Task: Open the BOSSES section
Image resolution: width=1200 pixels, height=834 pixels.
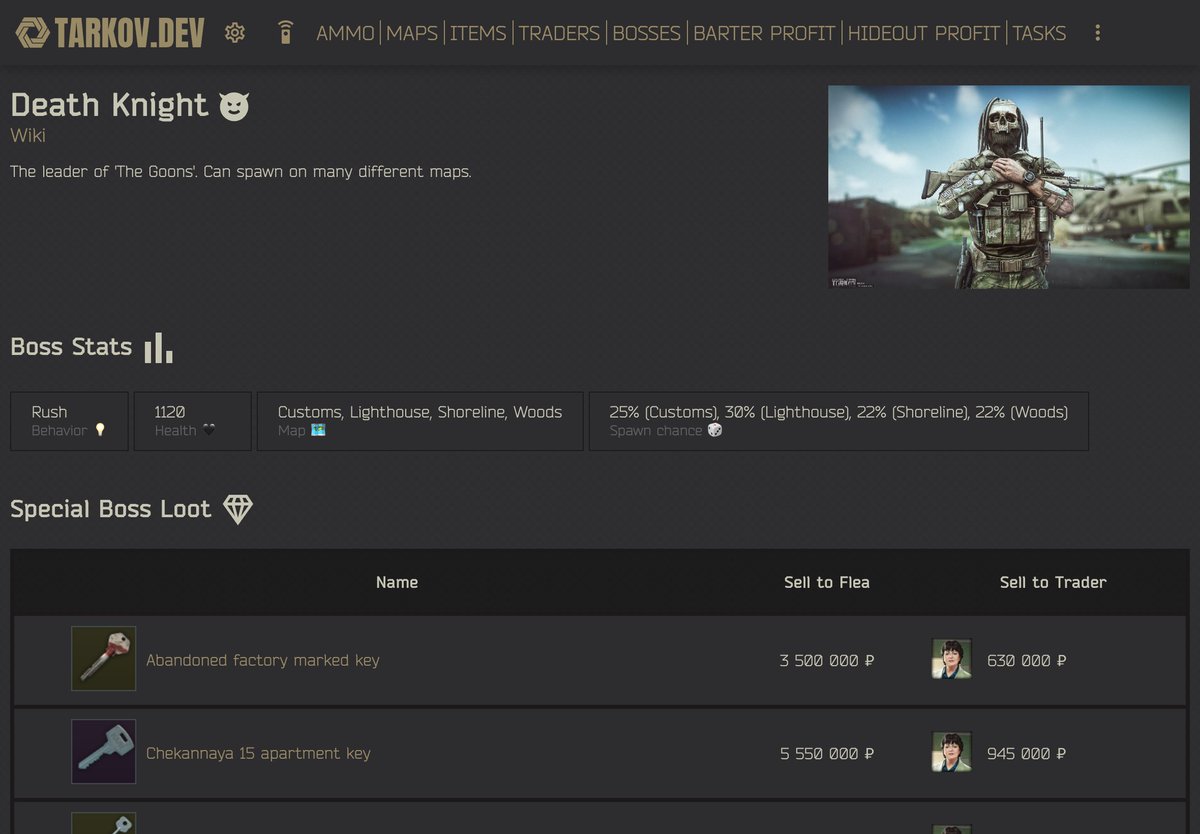Action: point(646,33)
